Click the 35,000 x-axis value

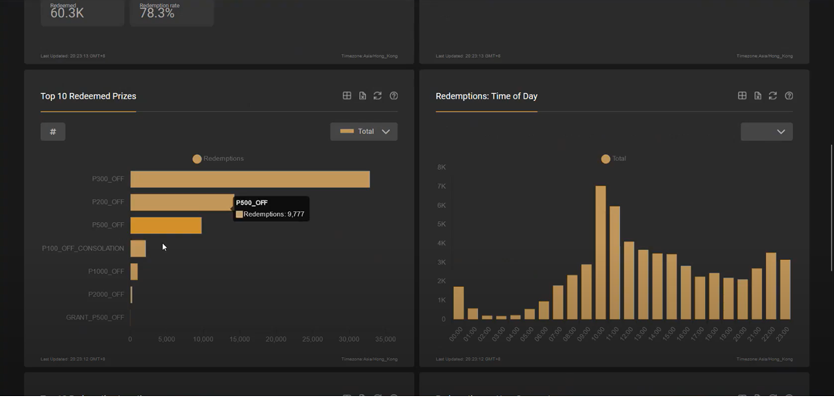tap(385, 339)
